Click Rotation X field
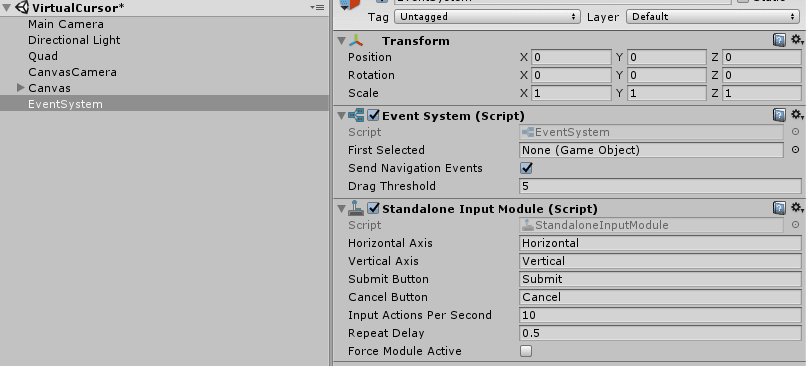 [571, 75]
